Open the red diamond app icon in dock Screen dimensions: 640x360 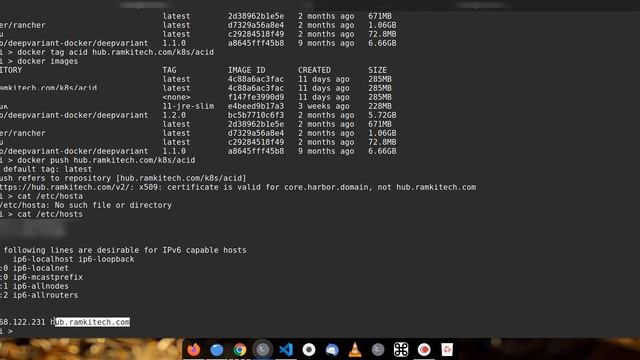pyautogui.click(x=424, y=349)
